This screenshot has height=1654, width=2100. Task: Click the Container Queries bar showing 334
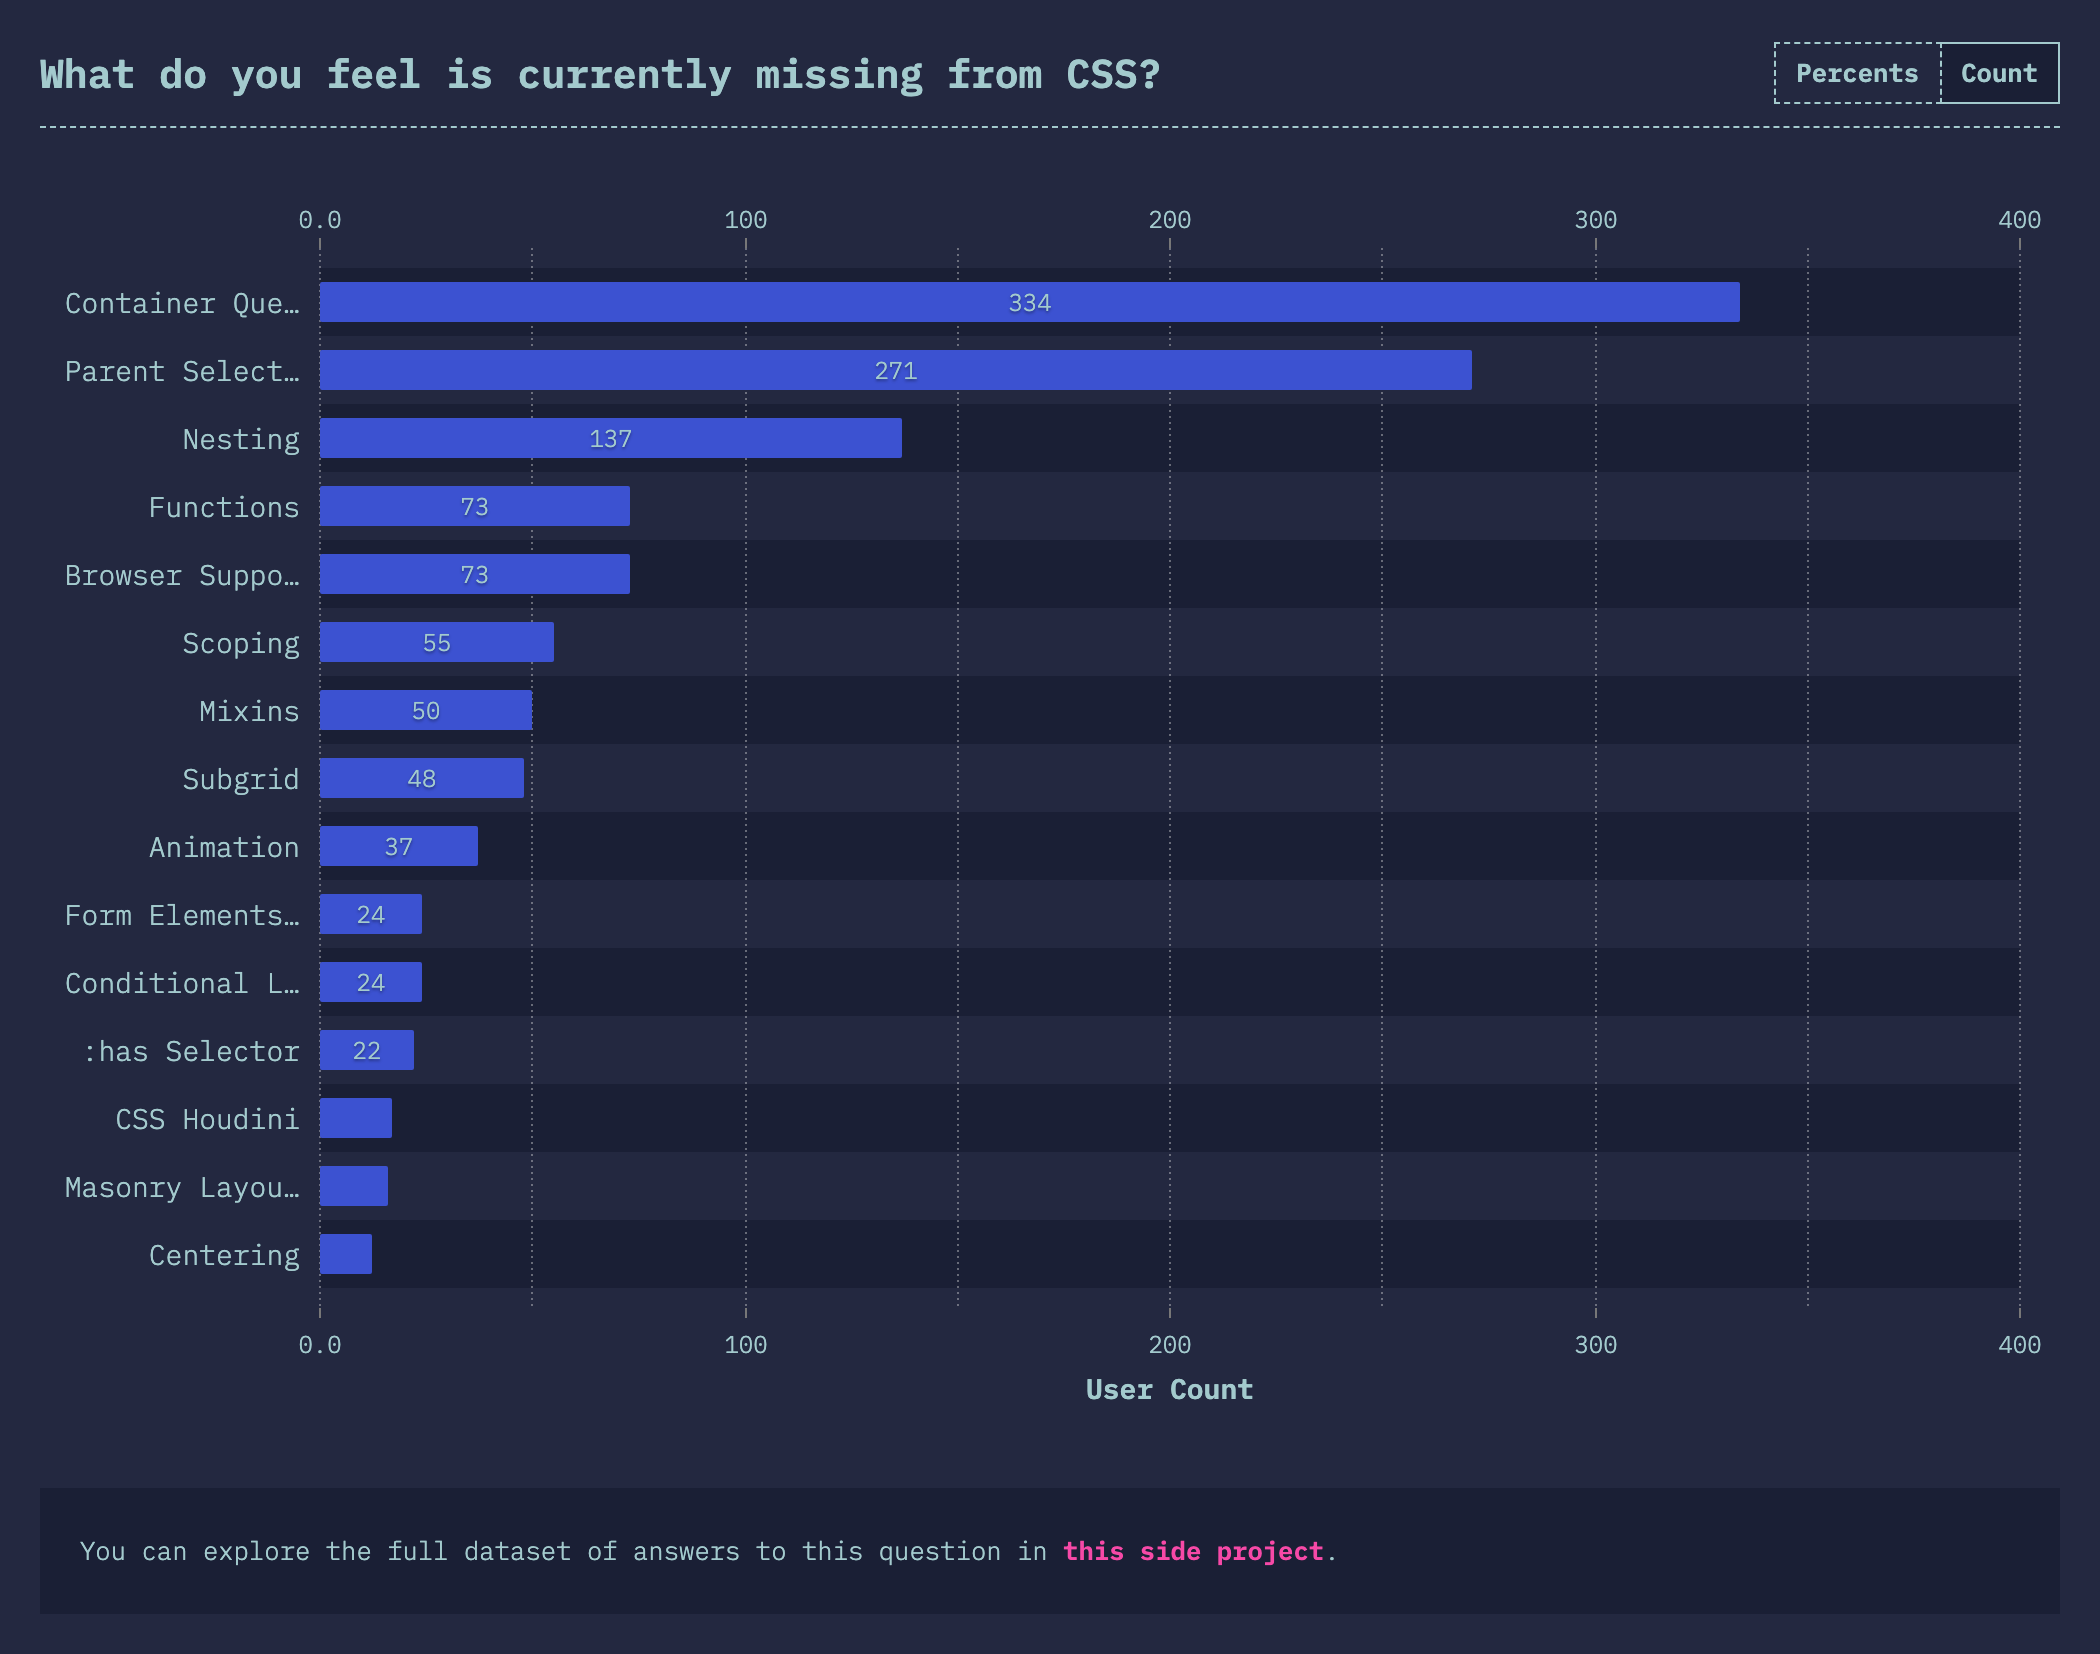1028,302
